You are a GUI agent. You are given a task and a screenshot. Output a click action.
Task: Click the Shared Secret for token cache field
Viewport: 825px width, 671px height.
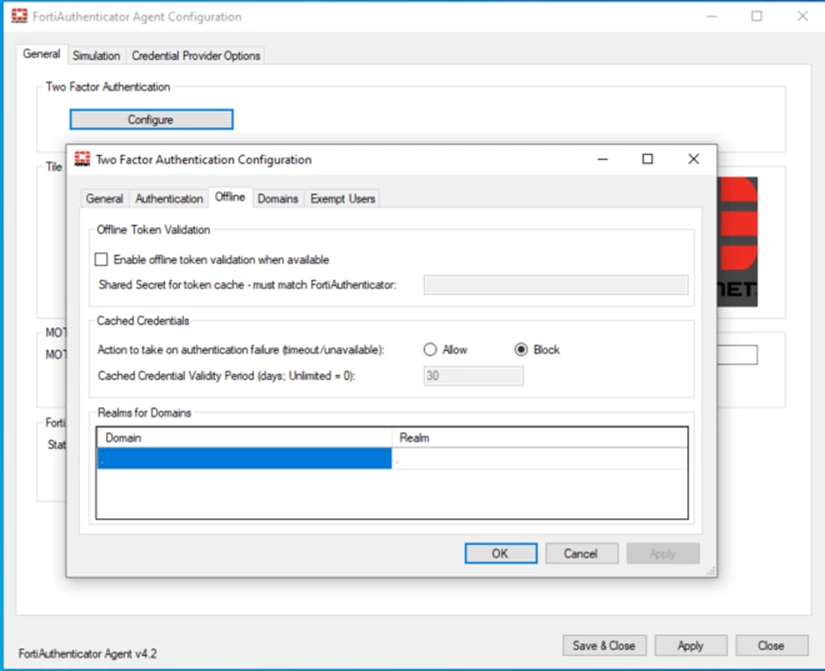(x=556, y=285)
